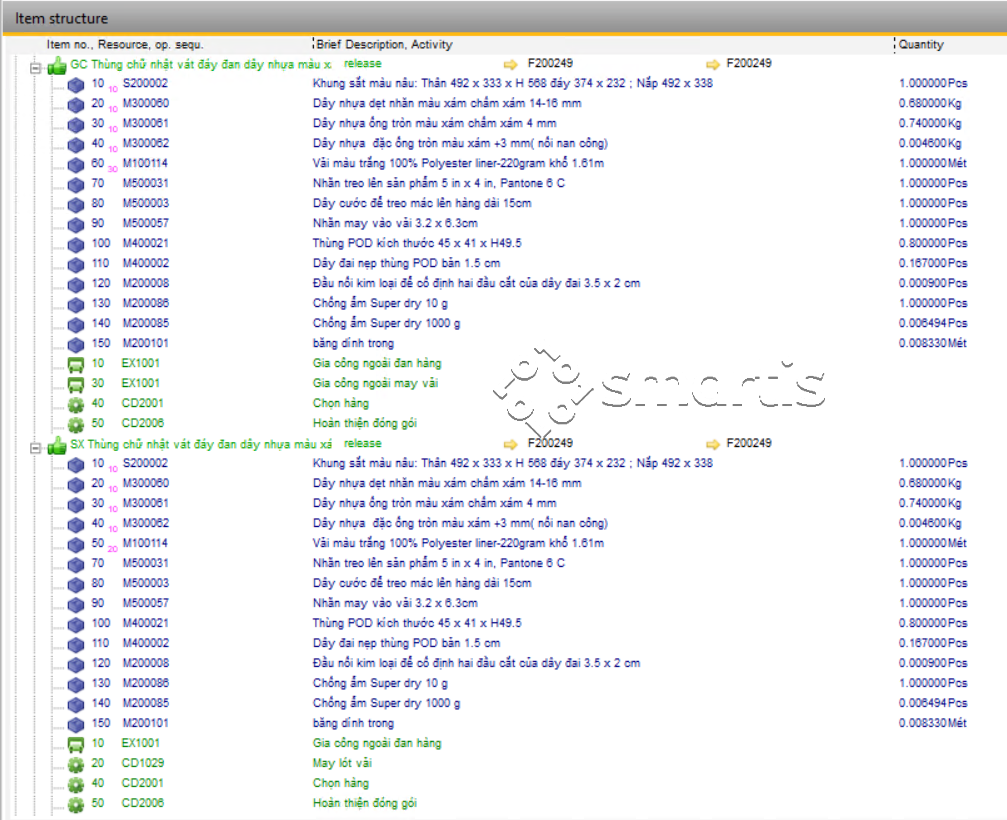Select quantity 0.740000Kg under SX
The image size is (1007, 820).
930,503
